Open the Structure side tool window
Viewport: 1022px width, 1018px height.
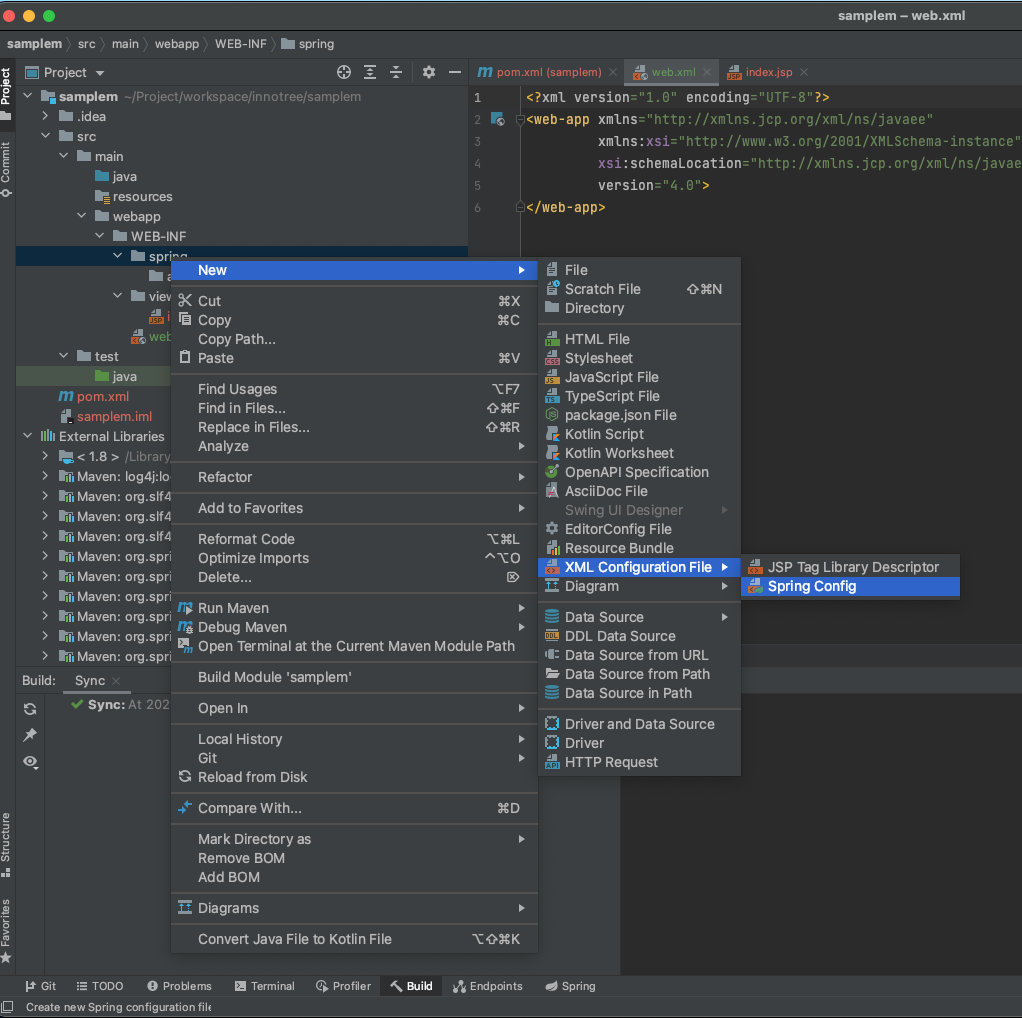tap(6, 844)
